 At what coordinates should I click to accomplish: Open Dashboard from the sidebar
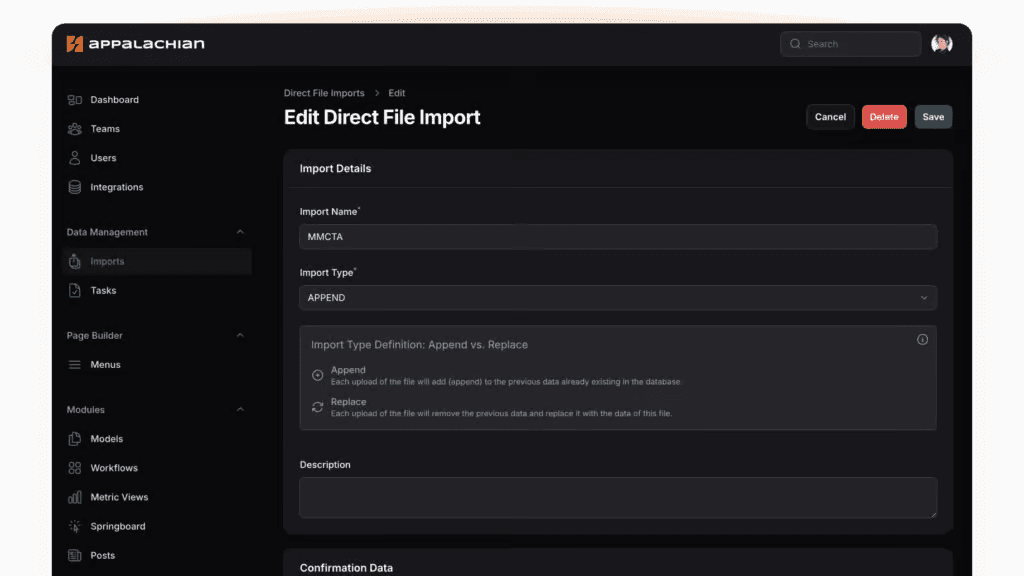[114, 100]
